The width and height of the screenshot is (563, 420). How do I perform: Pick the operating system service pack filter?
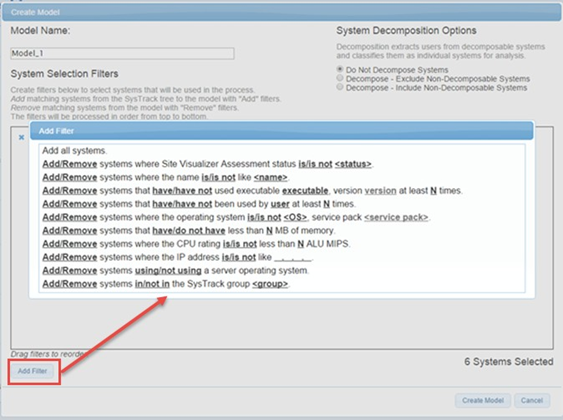tap(236, 217)
